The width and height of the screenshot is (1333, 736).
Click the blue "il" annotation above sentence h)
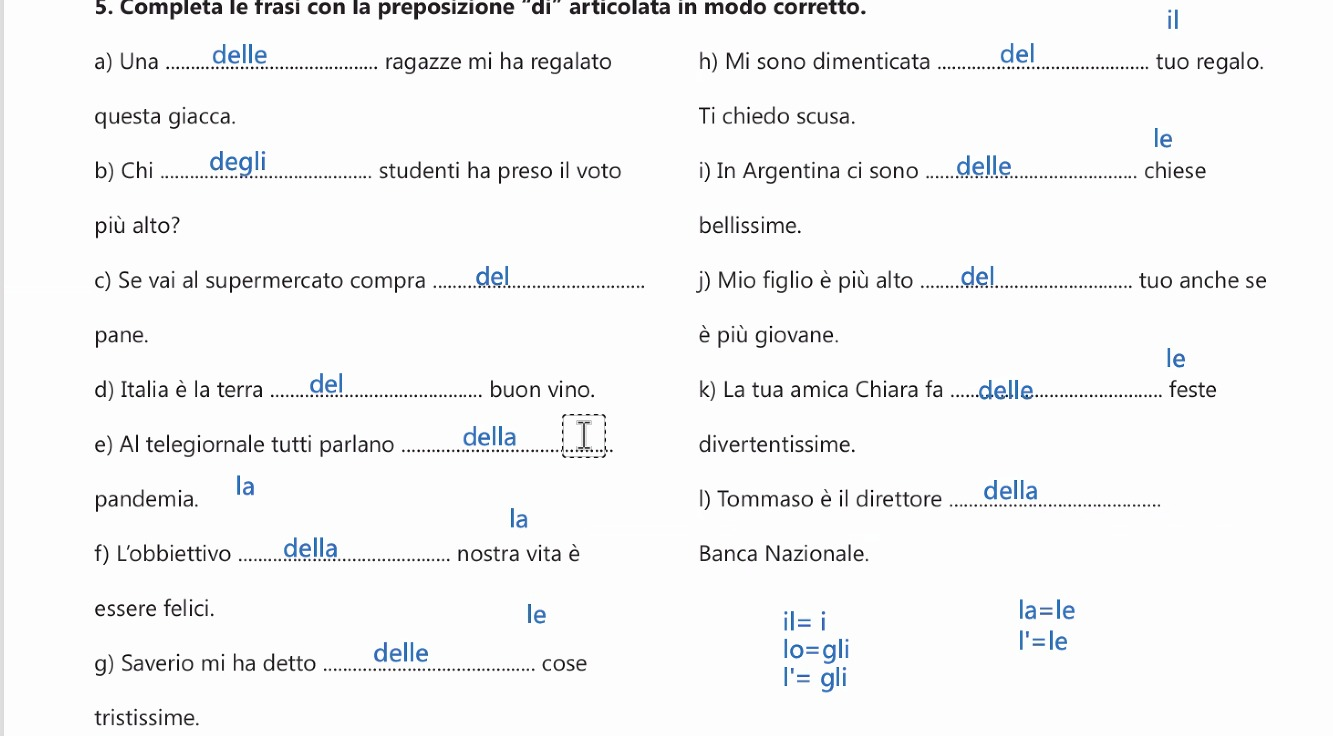tap(1173, 20)
